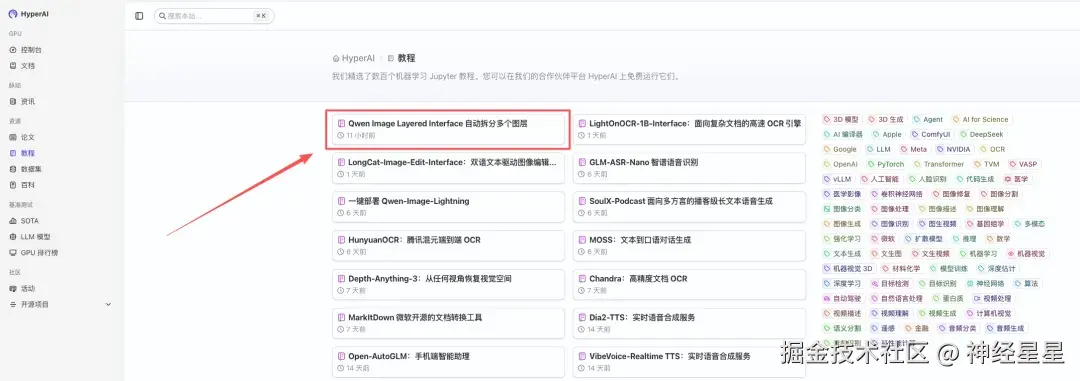This screenshot has height=381, width=1080.
Task: Open LongCat-Image-Edit-Interface tutorial card
Action: (x=448, y=168)
